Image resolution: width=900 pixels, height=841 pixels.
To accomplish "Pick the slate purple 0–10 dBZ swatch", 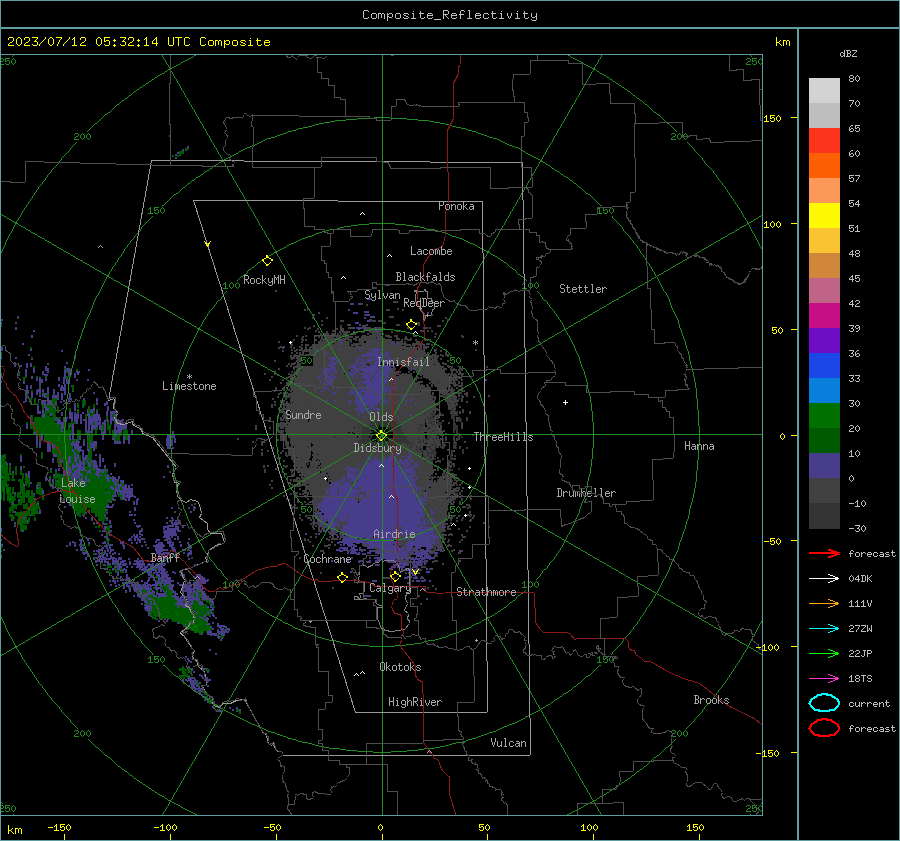I will (824, 466).
